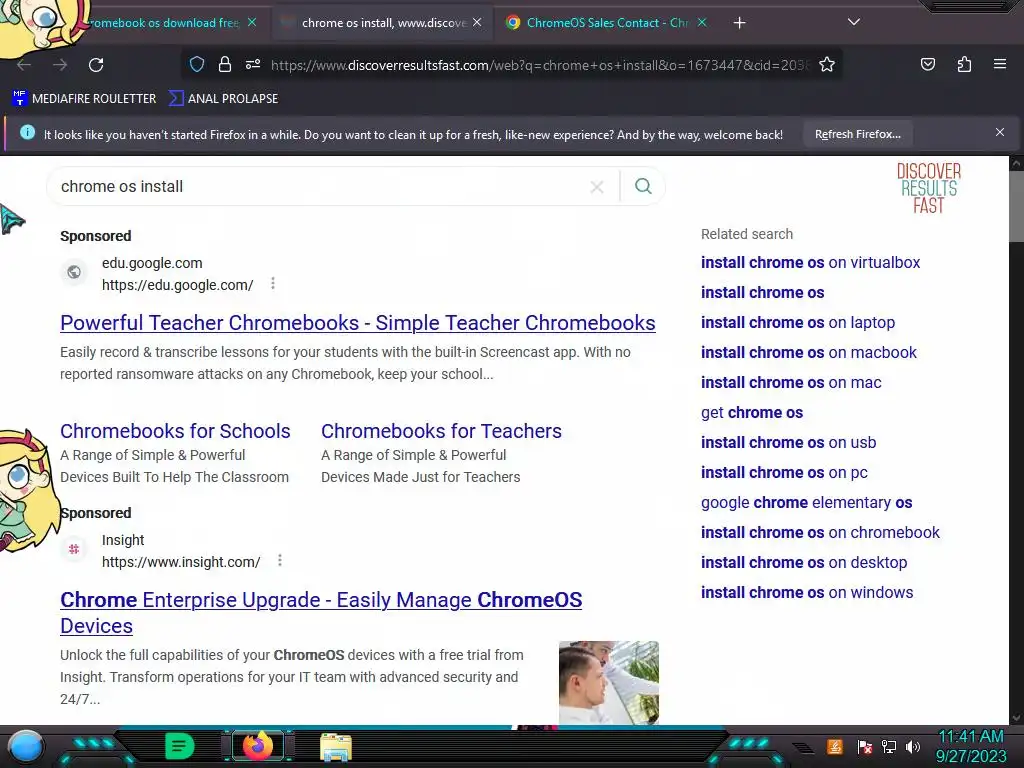The width and height of the screenshot is (1024, 768).
Task: Select install chrome os on windows
Action: pyautogui.click(x=807, y=593)
